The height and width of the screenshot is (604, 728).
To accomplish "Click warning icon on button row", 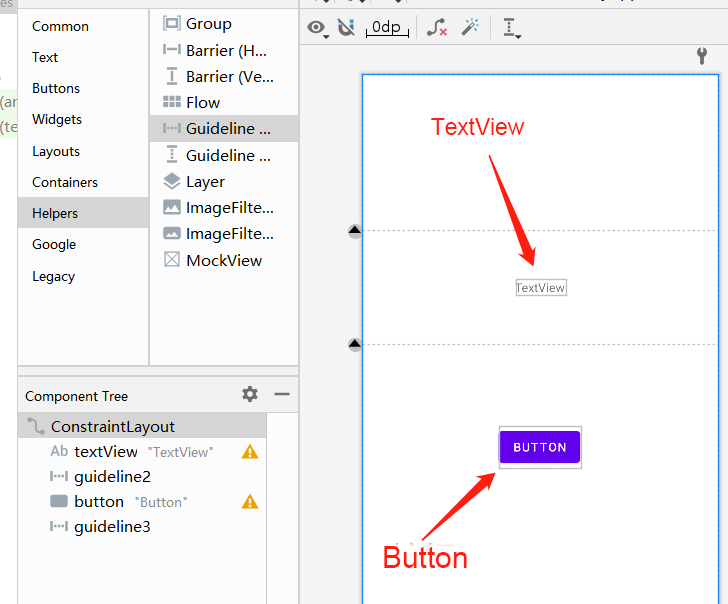I will pyautogui.click(x=250, y=502).
